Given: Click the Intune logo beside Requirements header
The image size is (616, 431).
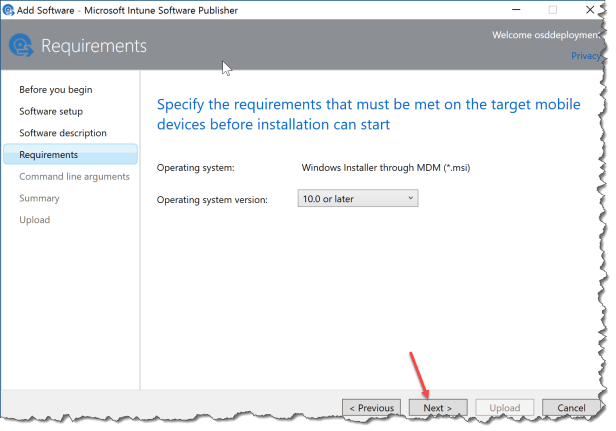Looking at the screenshot, I should [x=21, y=46].
